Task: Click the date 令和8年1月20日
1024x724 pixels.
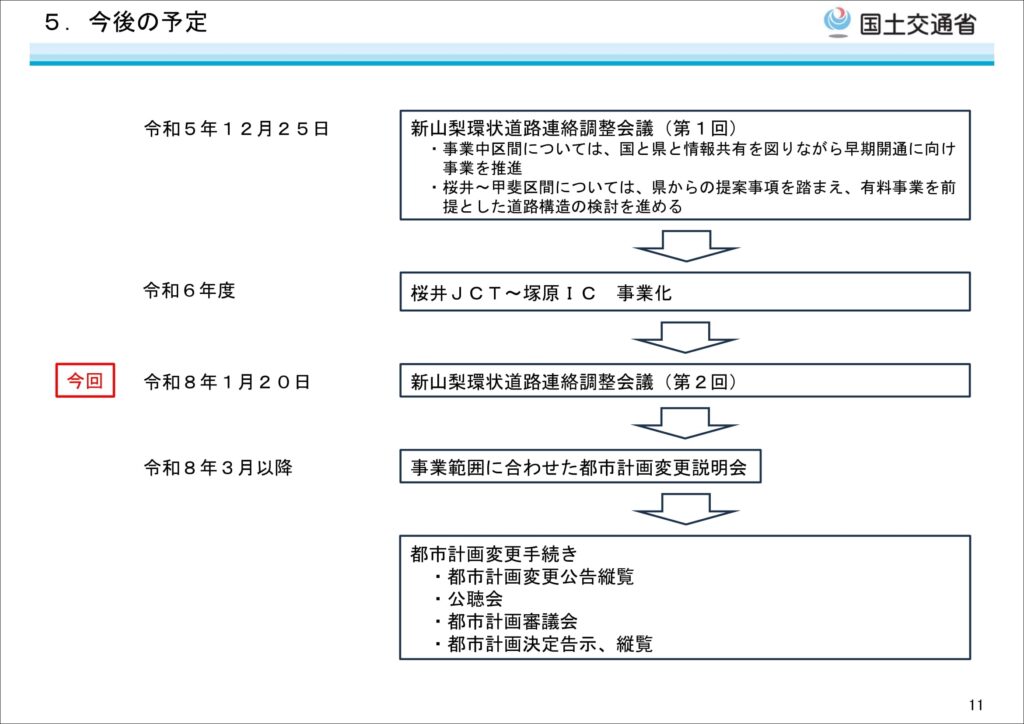Action: [226, 381]
